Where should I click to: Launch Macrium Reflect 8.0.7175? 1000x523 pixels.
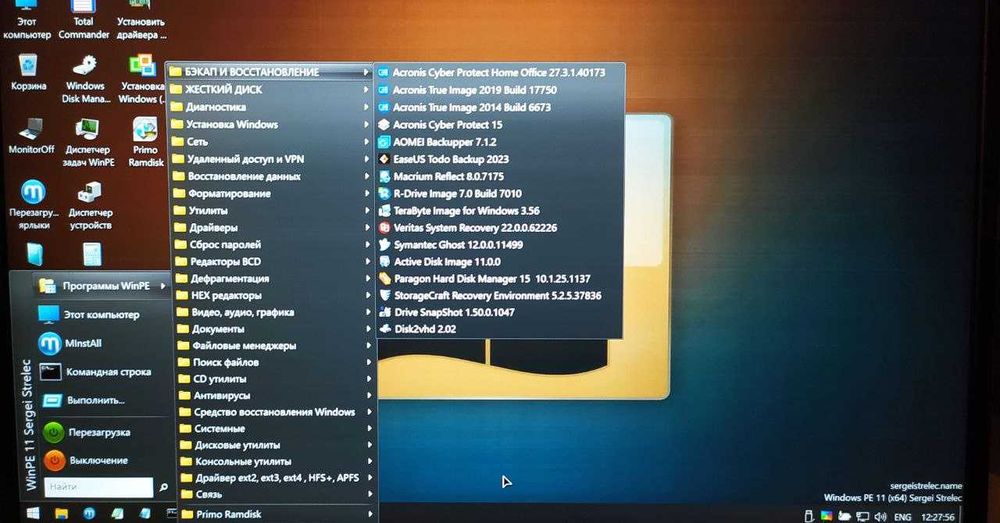tap(499, 176)
